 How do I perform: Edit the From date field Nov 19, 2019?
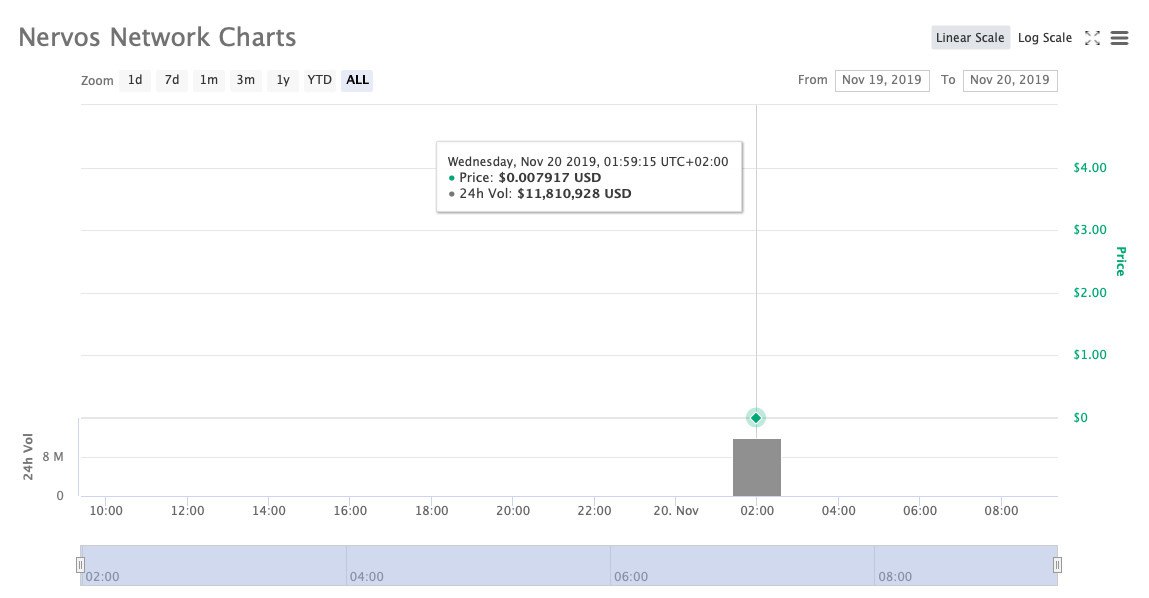coord(882,80)
